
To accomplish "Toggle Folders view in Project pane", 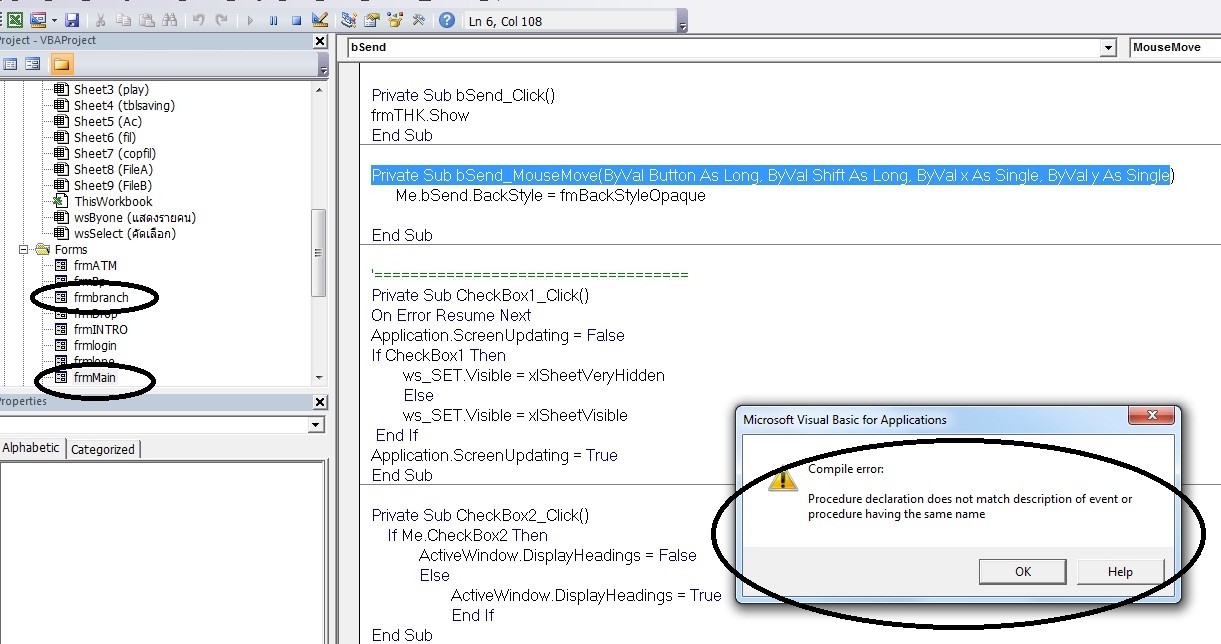I will tap(61, 64).
